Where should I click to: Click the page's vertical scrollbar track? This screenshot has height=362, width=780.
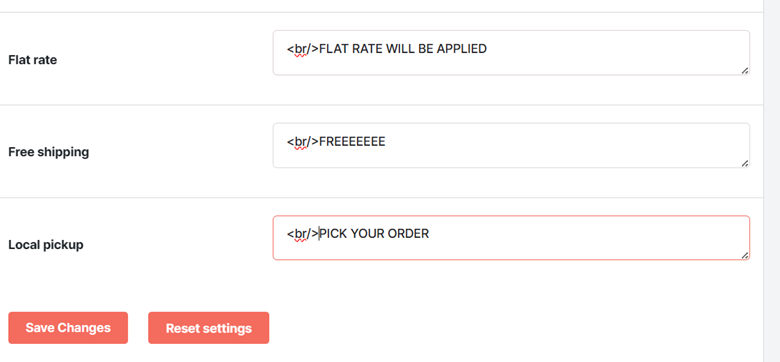(x=772, y=181)
